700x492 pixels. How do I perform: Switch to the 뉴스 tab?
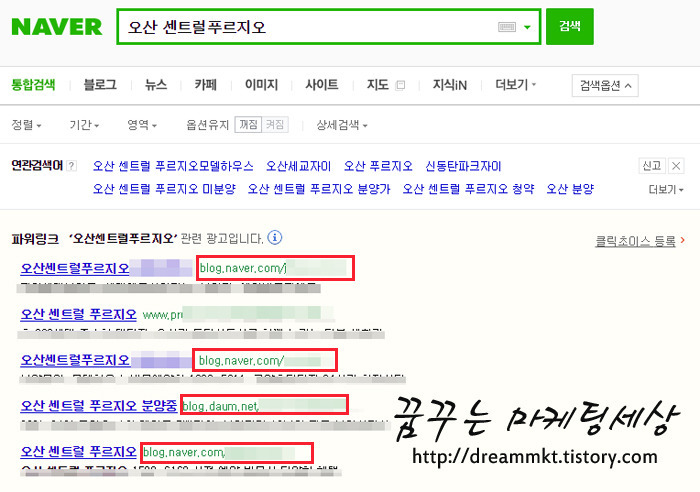(x=156, y=84)
